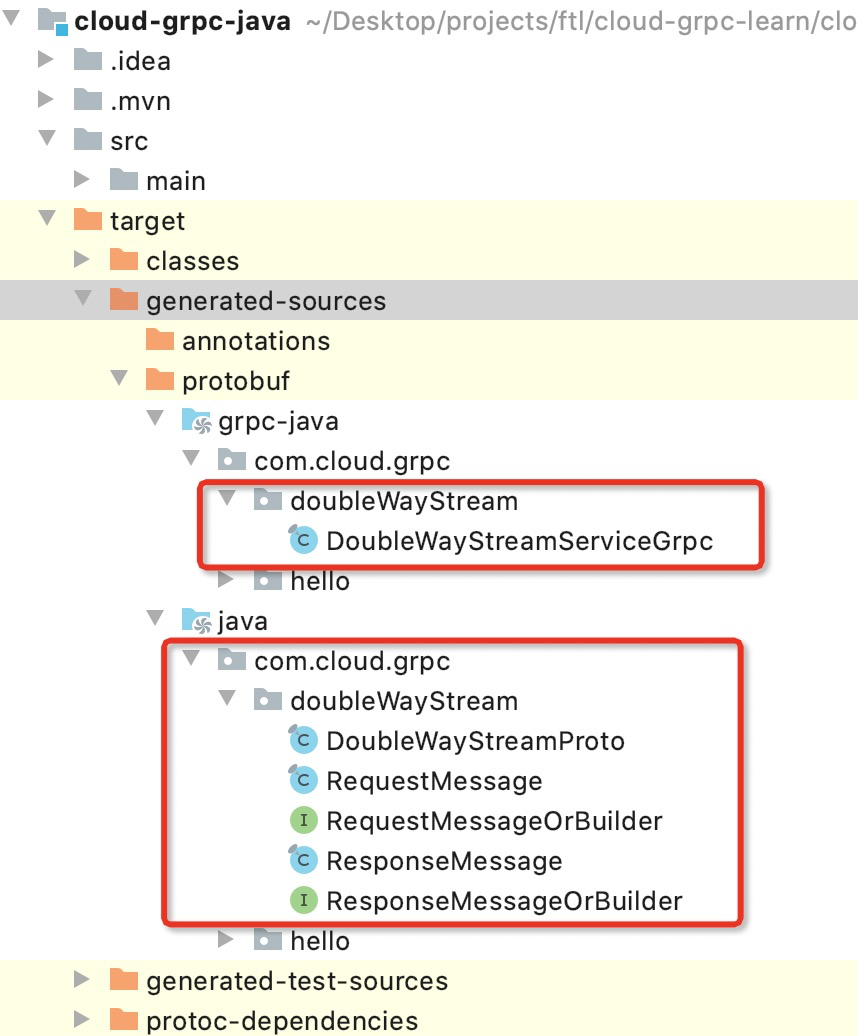Image resolution: width=858 pixels, height=1036 pixels.
Task: Click the DoubleWayStreamServiceGrpc class icon
Action: pyautogui.click(x=303, y=540)
